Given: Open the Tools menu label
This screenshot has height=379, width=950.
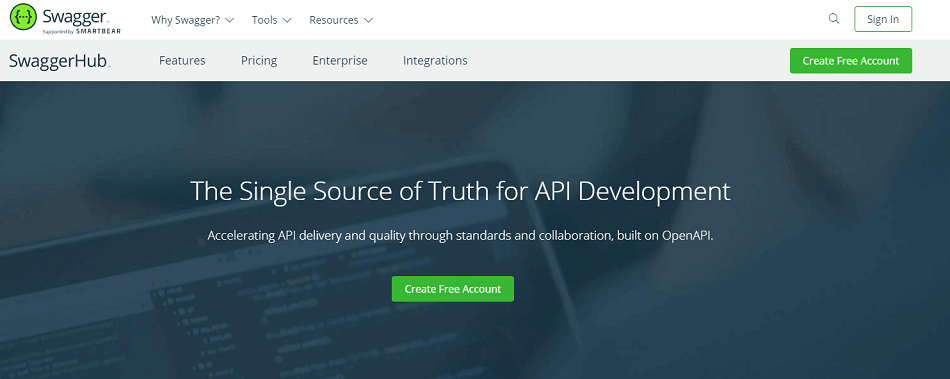Looking at the screenshot, I should pyautogui.click(x=265, y=20).
